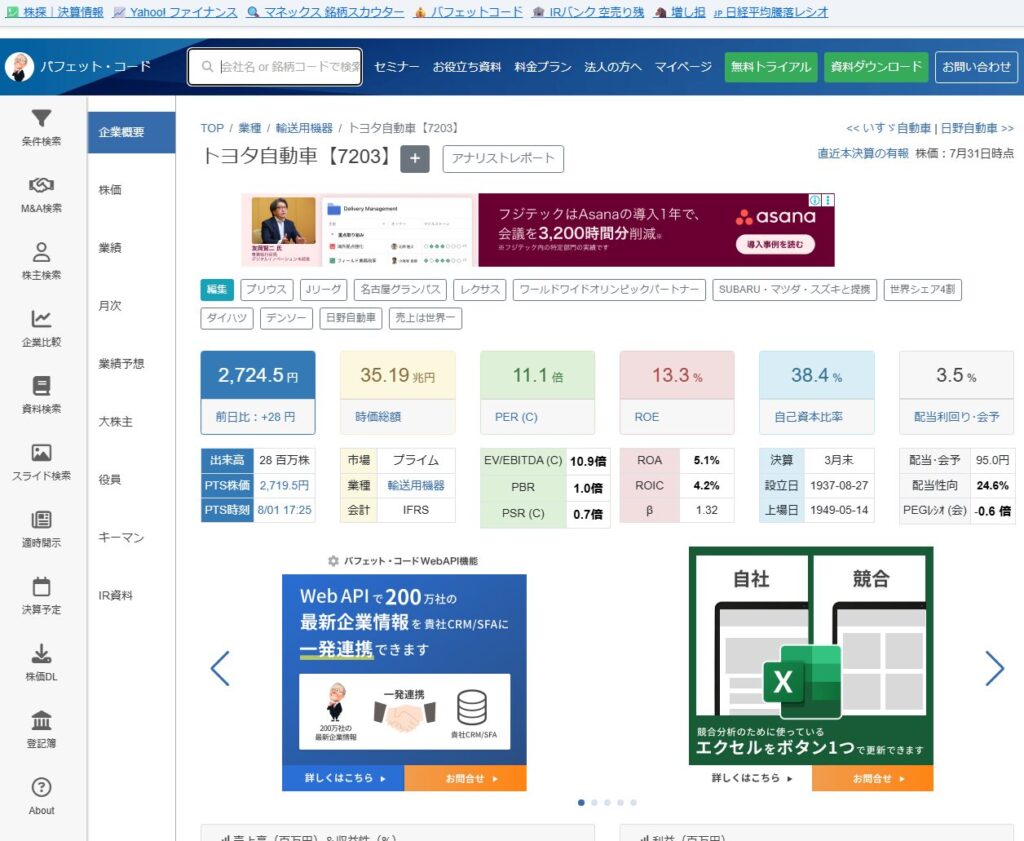Open 株価DL download icon
1024x841 pixels.
[41, 653]
